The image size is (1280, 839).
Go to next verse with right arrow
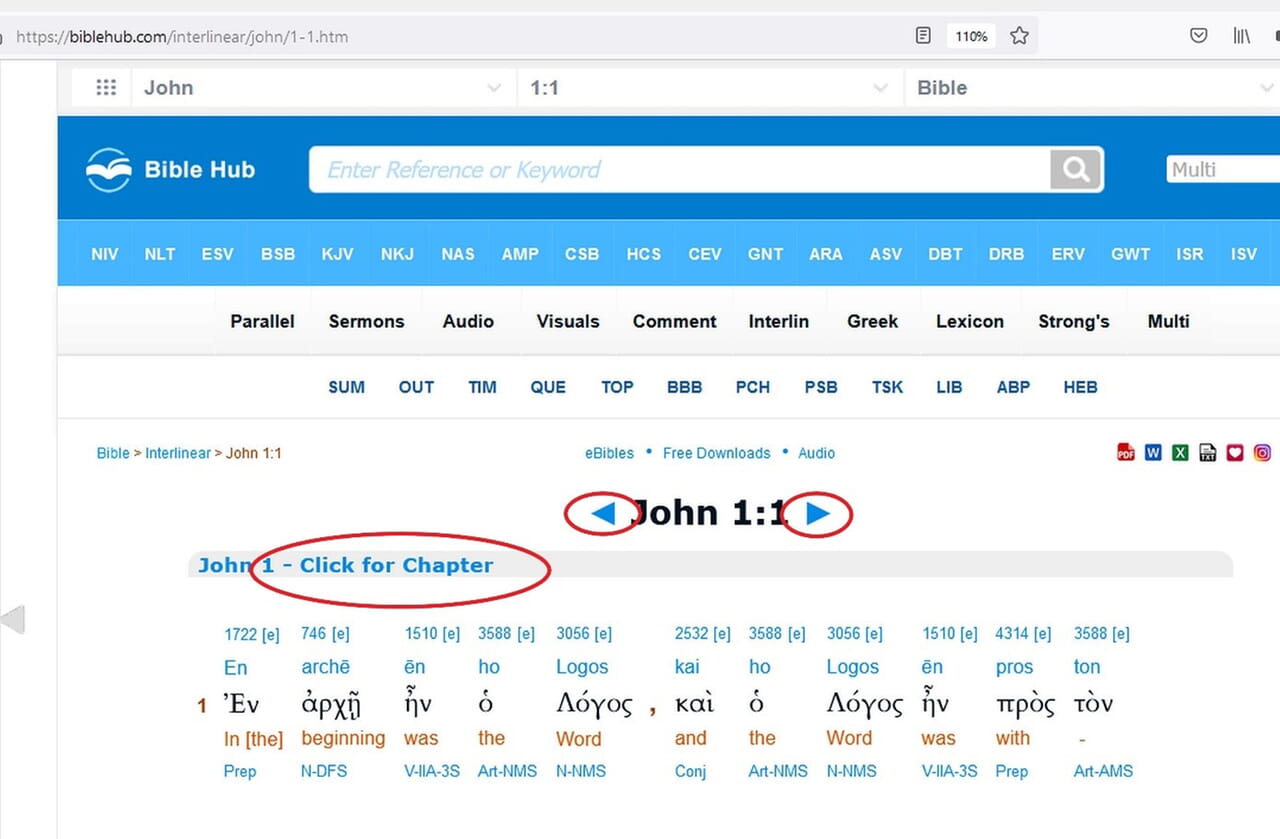818,514
